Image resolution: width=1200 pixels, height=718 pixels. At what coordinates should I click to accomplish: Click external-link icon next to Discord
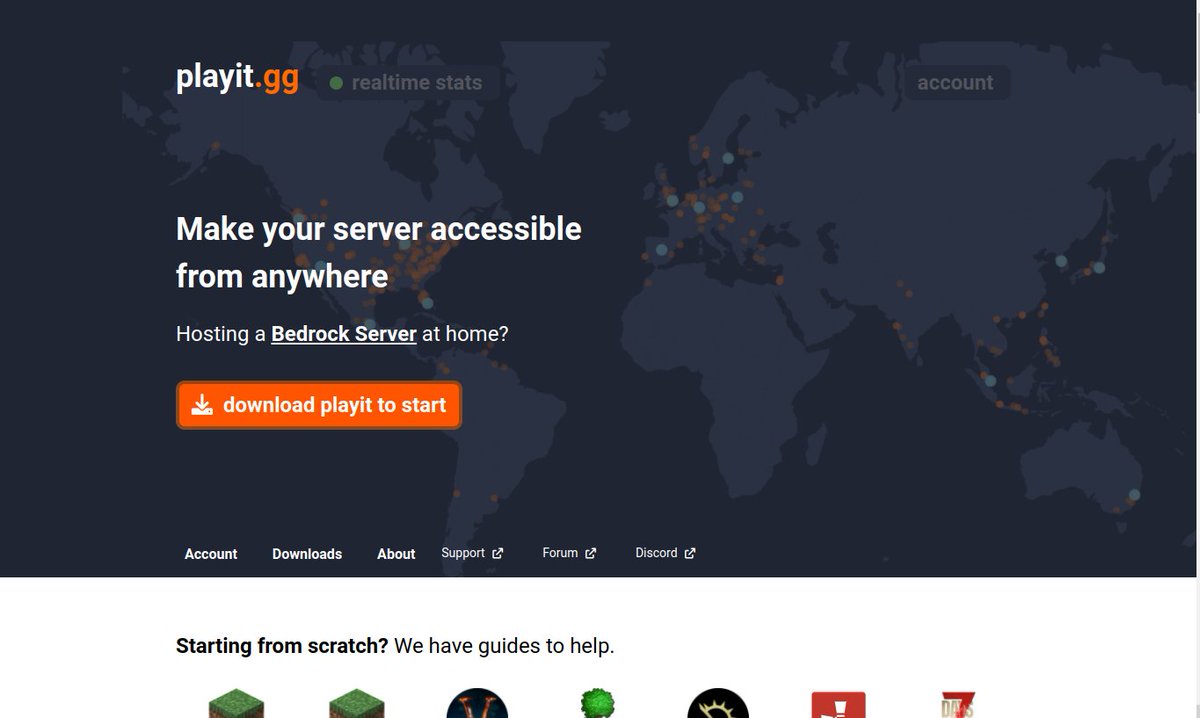[x=689, y=553]
